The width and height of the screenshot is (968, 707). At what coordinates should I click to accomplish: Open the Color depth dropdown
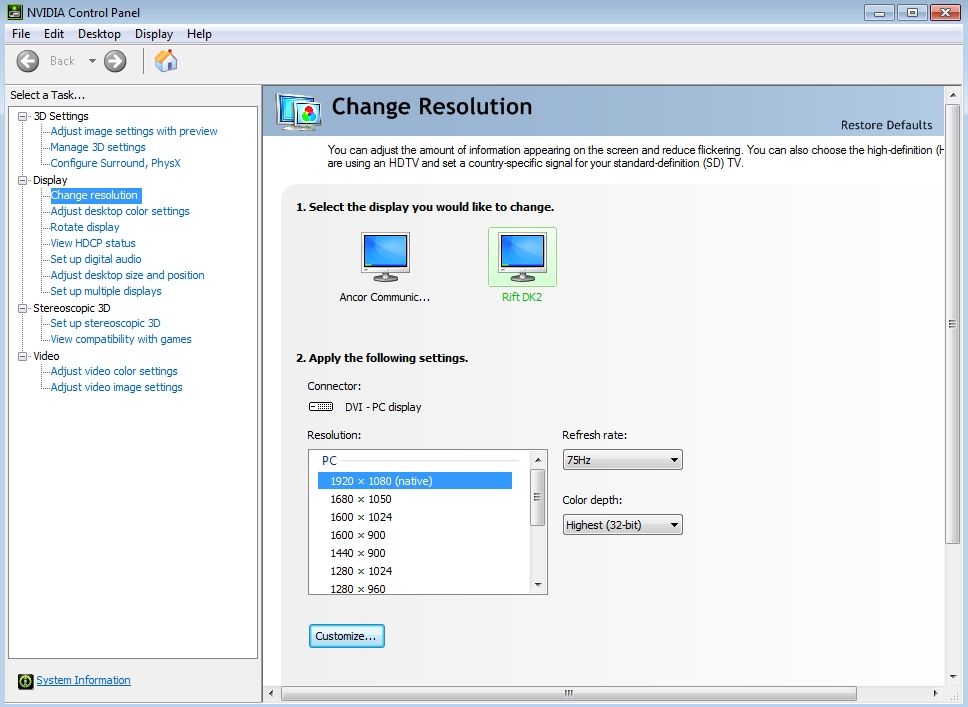pos(622,524)
